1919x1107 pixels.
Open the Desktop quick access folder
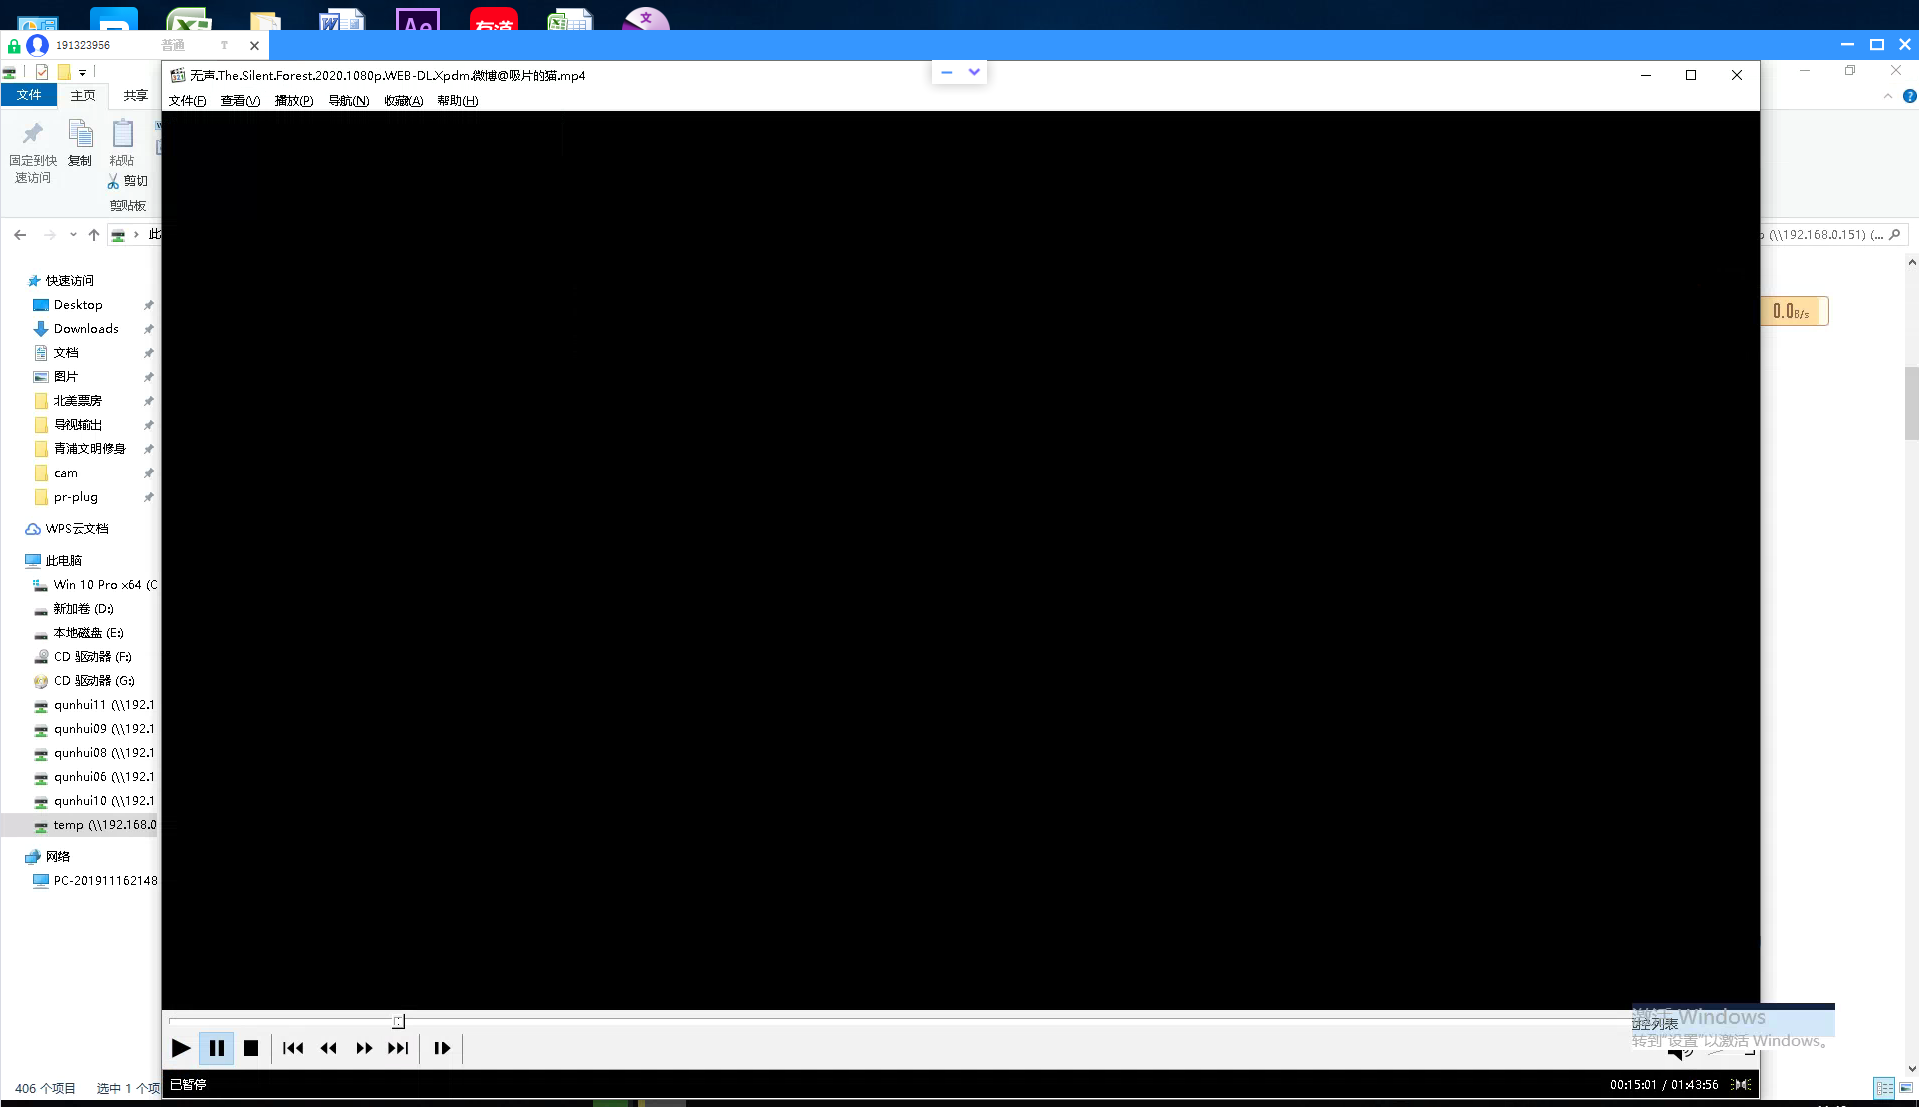pyautogui.click(x=78, y=305)
